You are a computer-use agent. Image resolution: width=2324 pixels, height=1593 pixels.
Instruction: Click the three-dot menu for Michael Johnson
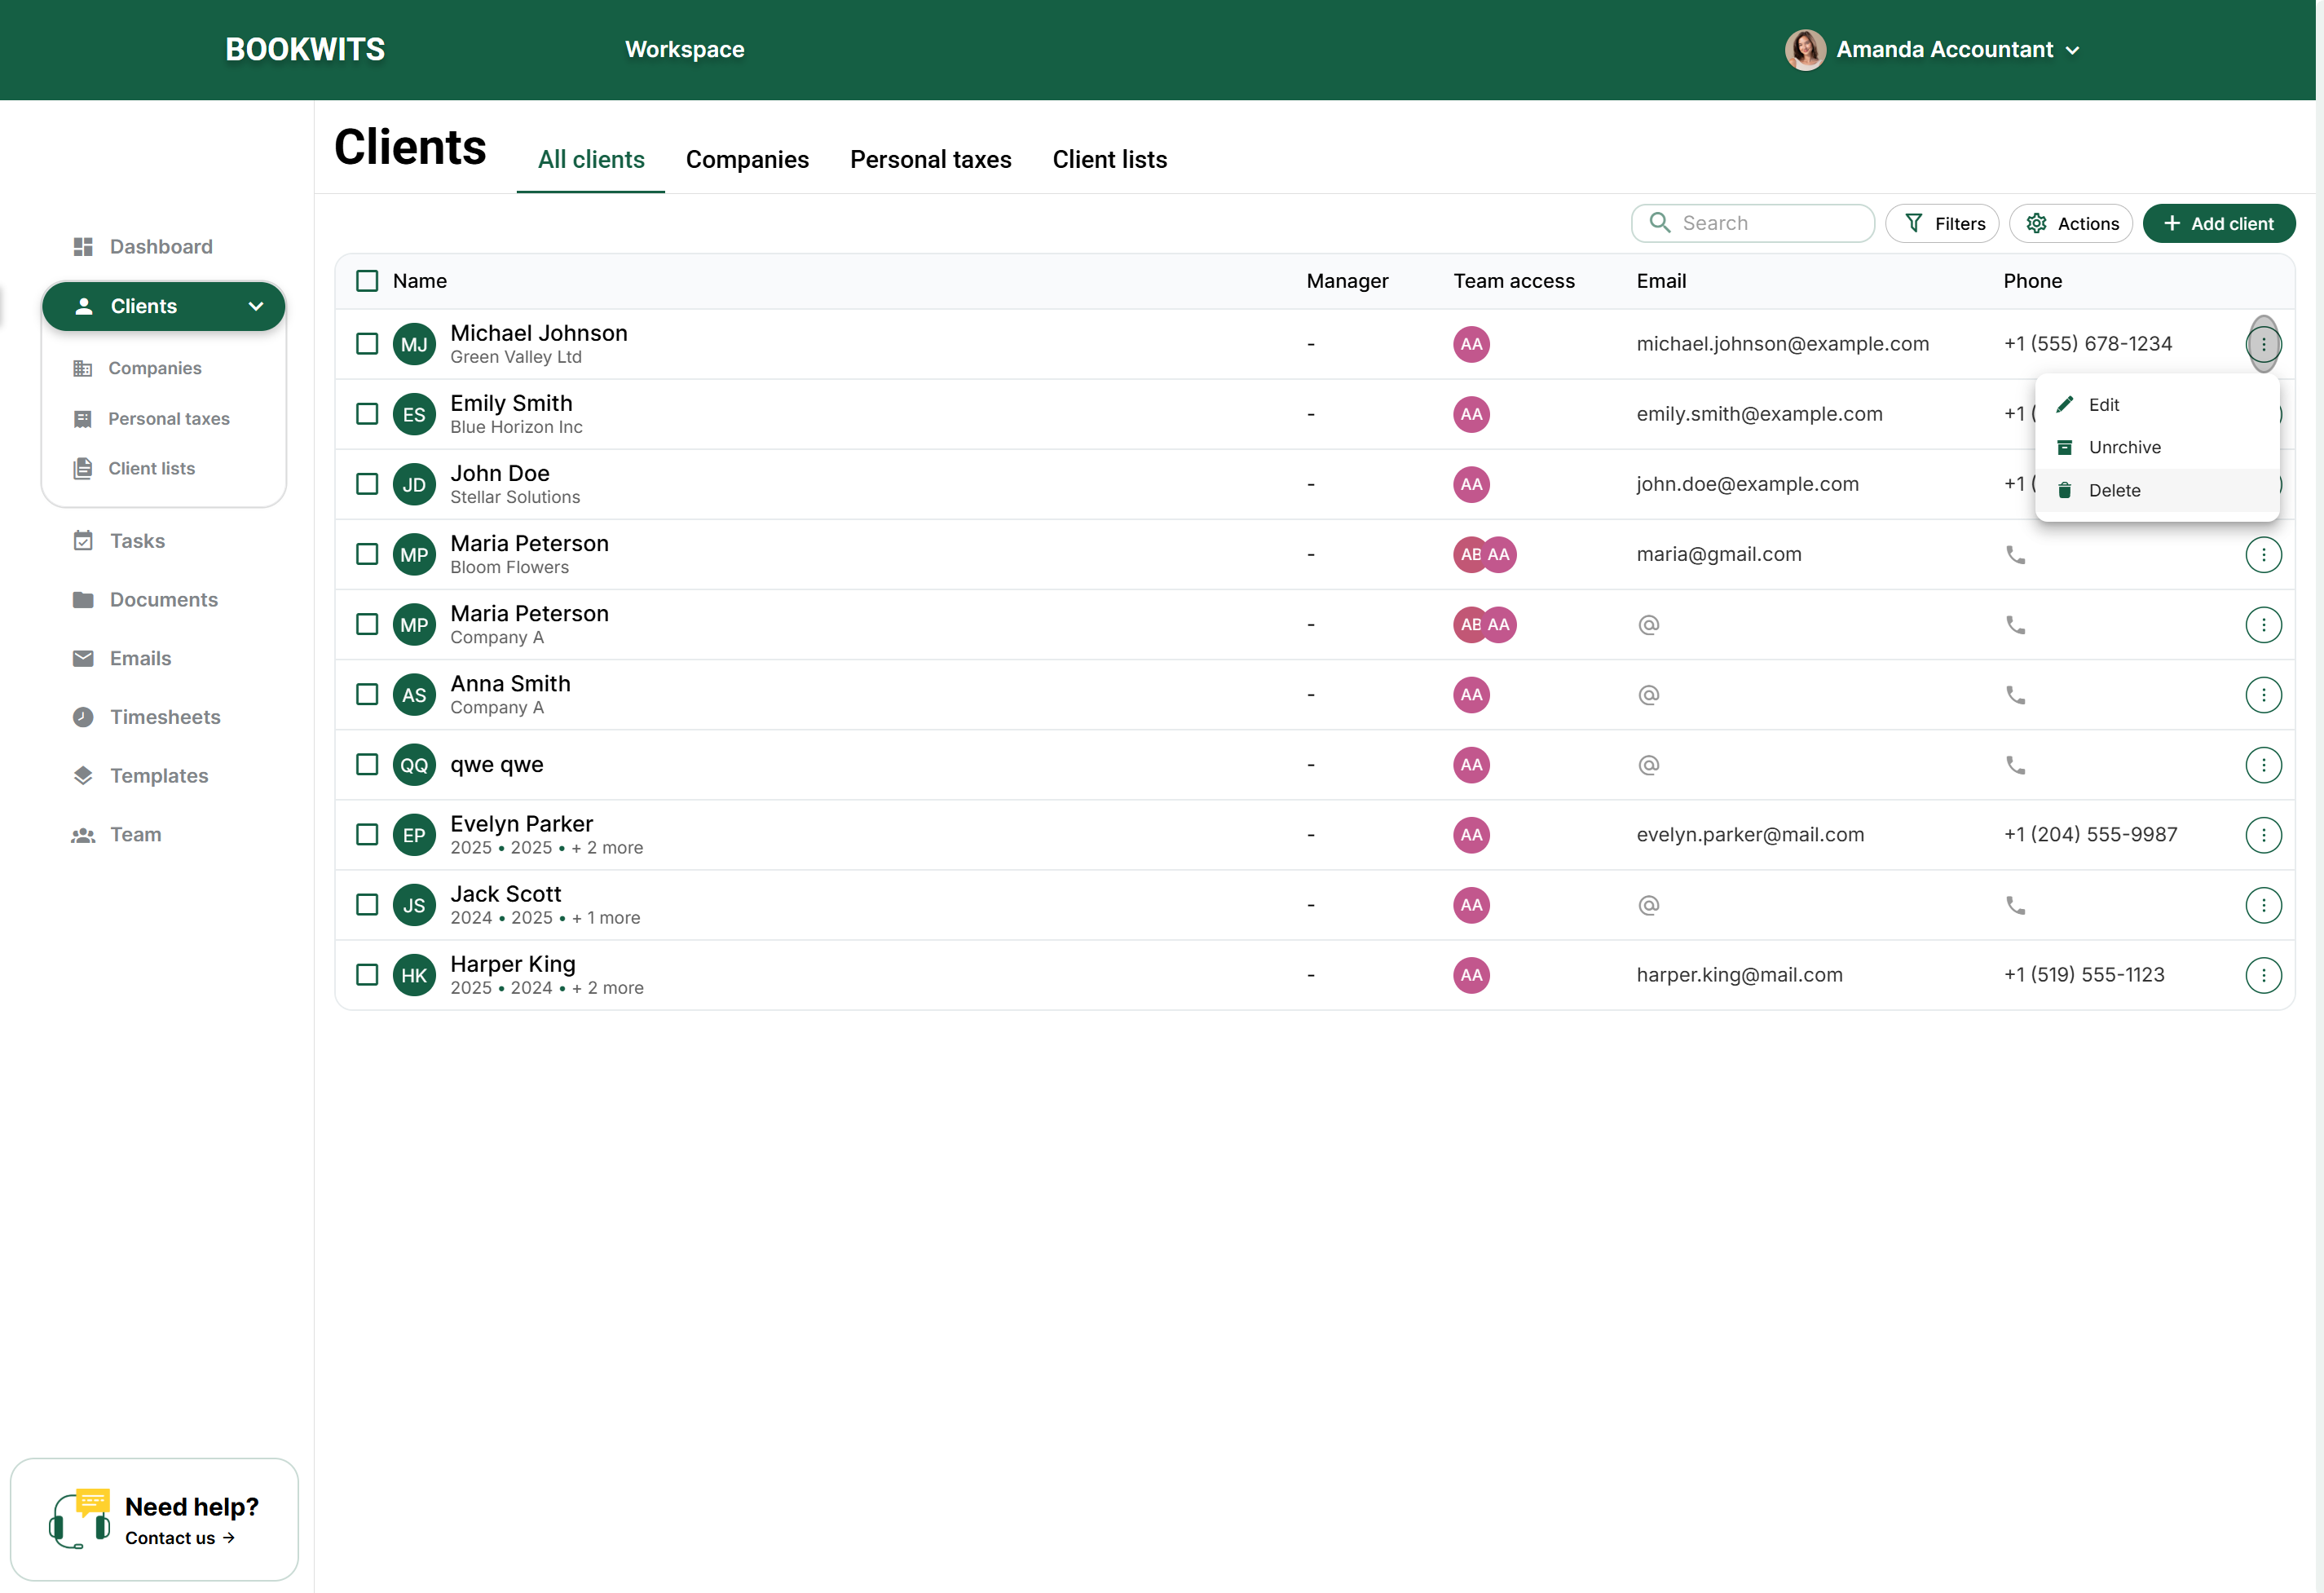click(2263, 344)
